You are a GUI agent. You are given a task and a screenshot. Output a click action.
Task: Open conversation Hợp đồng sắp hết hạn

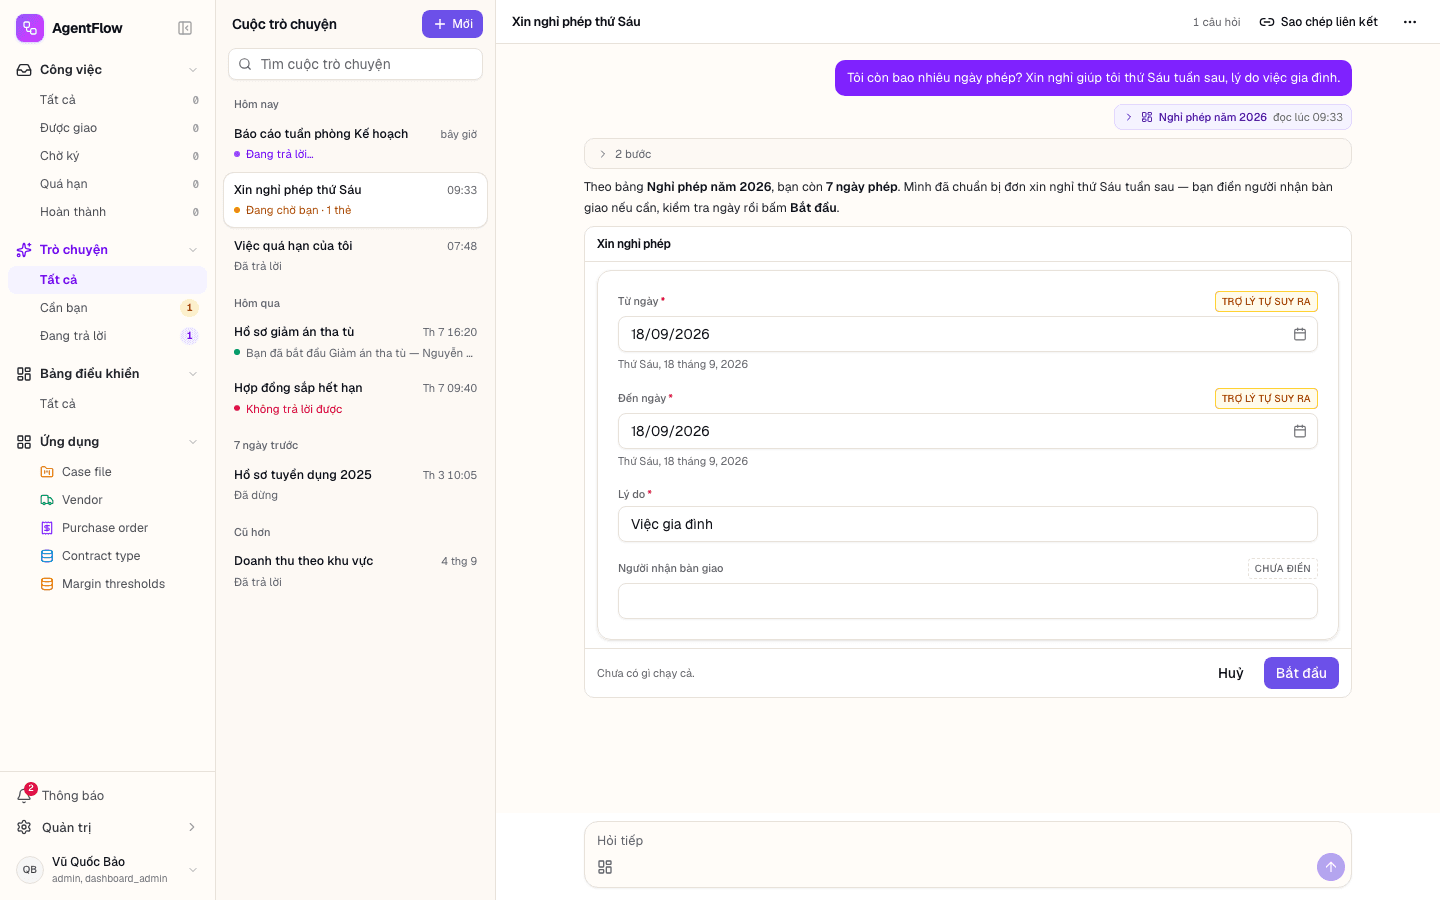356,398
